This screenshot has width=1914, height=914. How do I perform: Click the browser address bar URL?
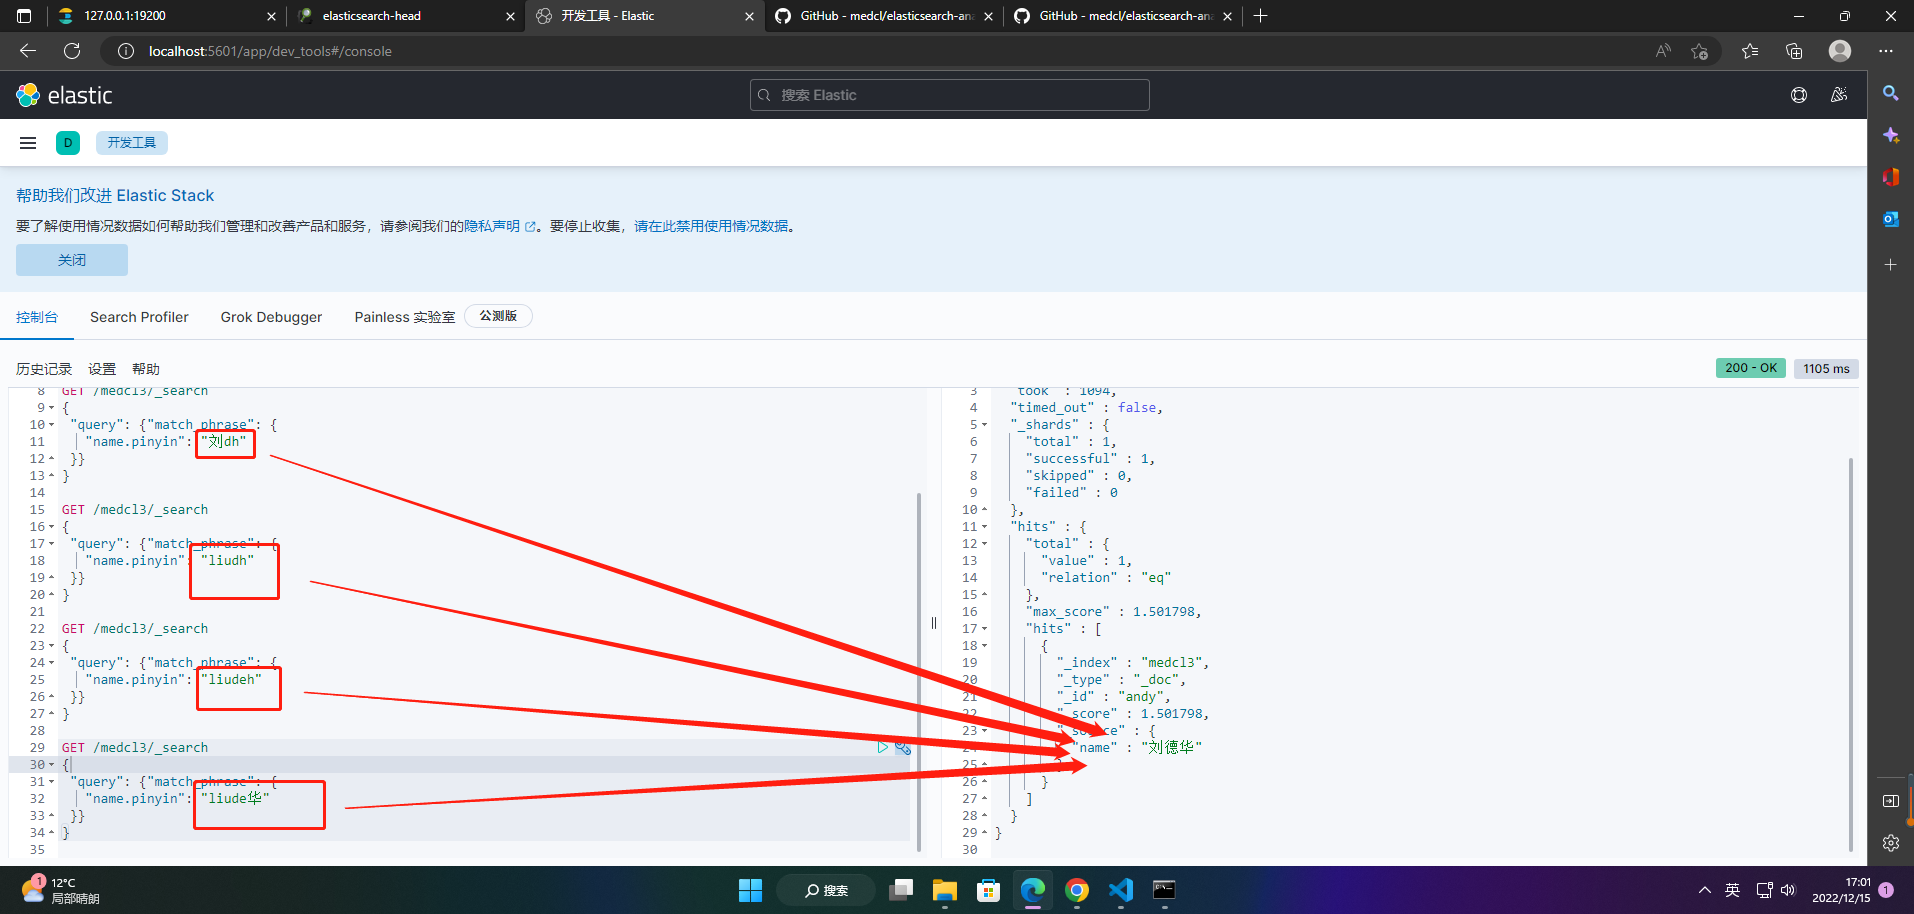coord(270,51)
